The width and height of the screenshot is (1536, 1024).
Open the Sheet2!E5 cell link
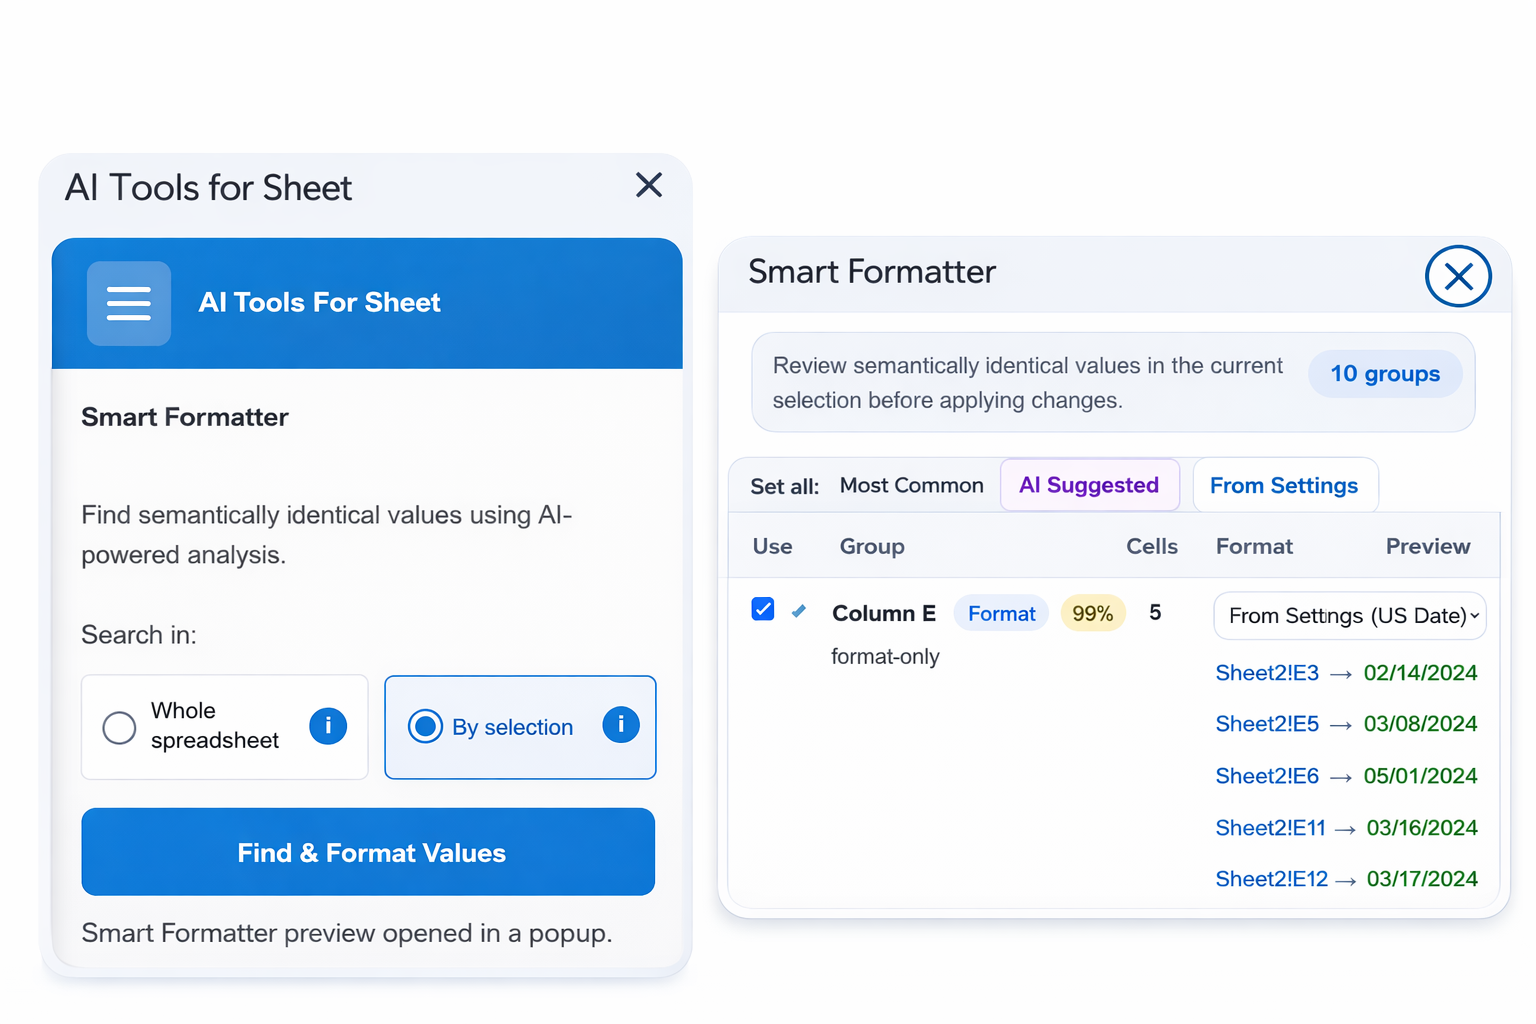[1267, 724]
